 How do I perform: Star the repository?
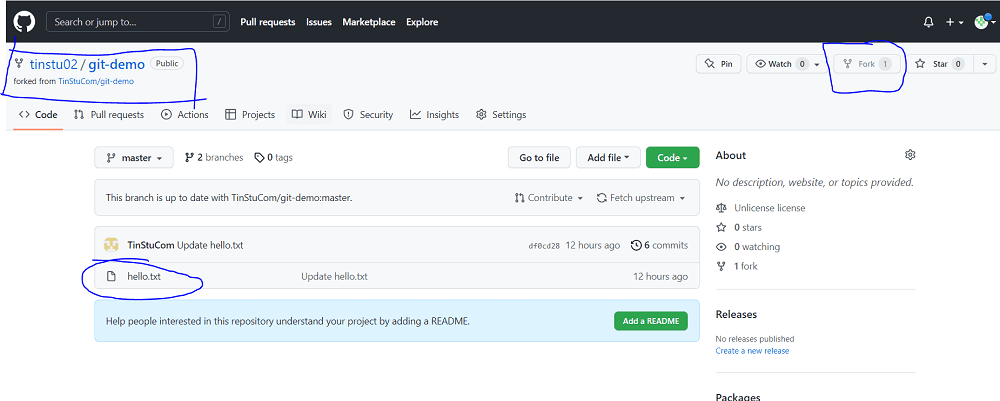click(939, 64)
